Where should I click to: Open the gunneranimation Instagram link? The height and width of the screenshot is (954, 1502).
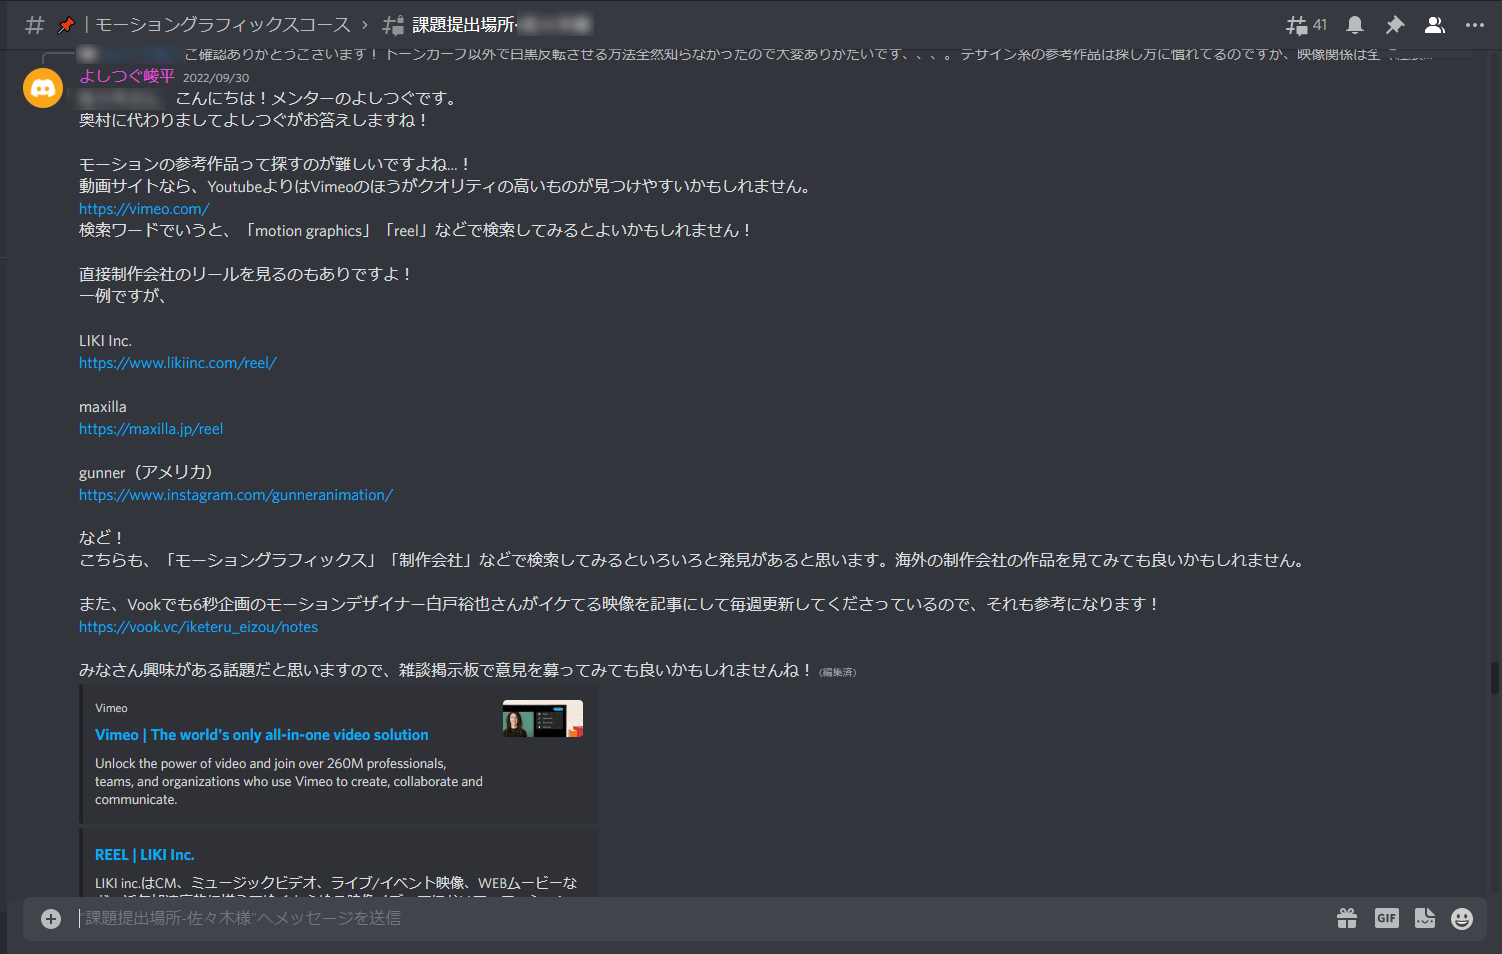pyautogui.click(x=236, y=495)
